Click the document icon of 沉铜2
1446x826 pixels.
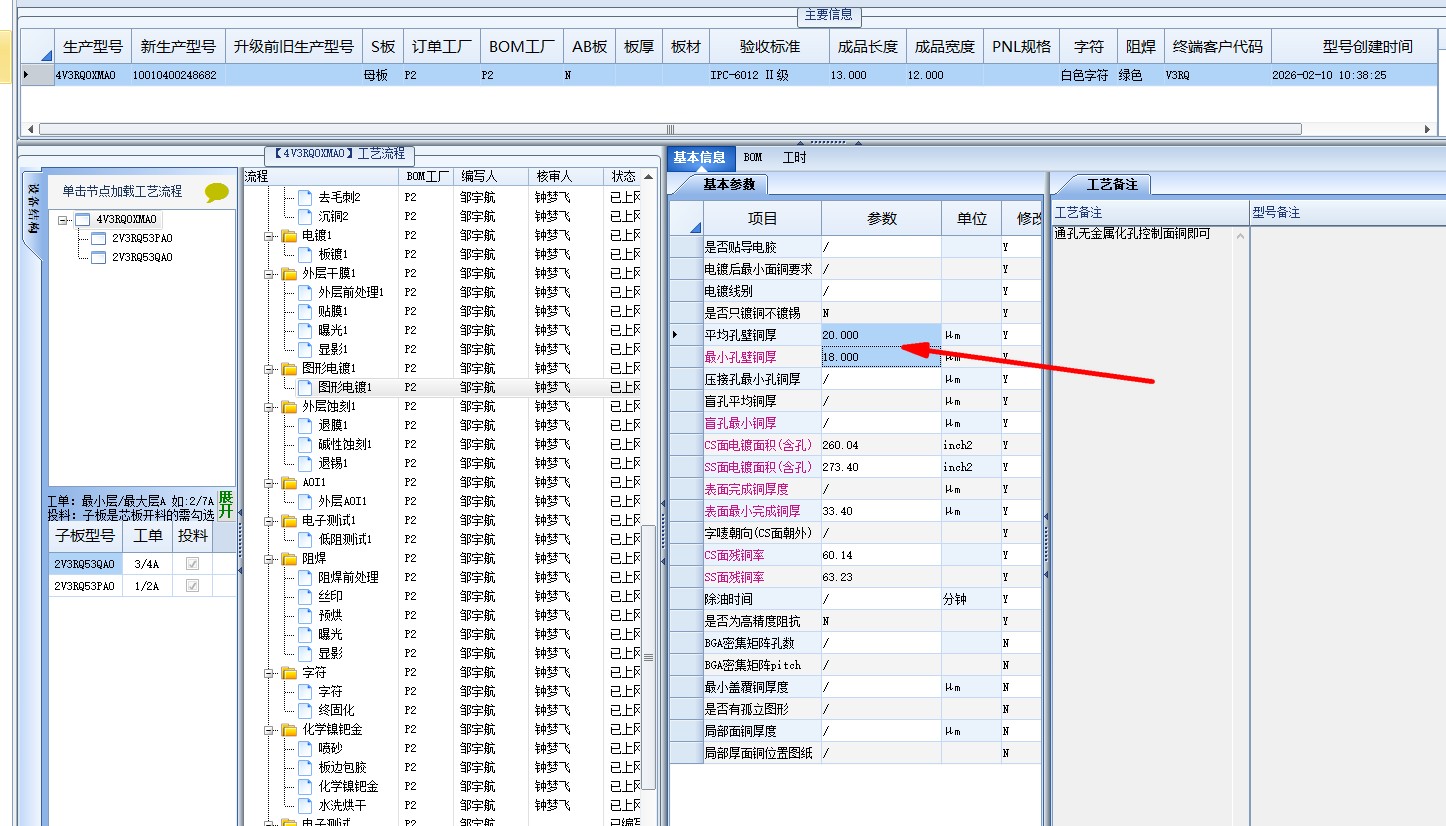tap(305, 216)
